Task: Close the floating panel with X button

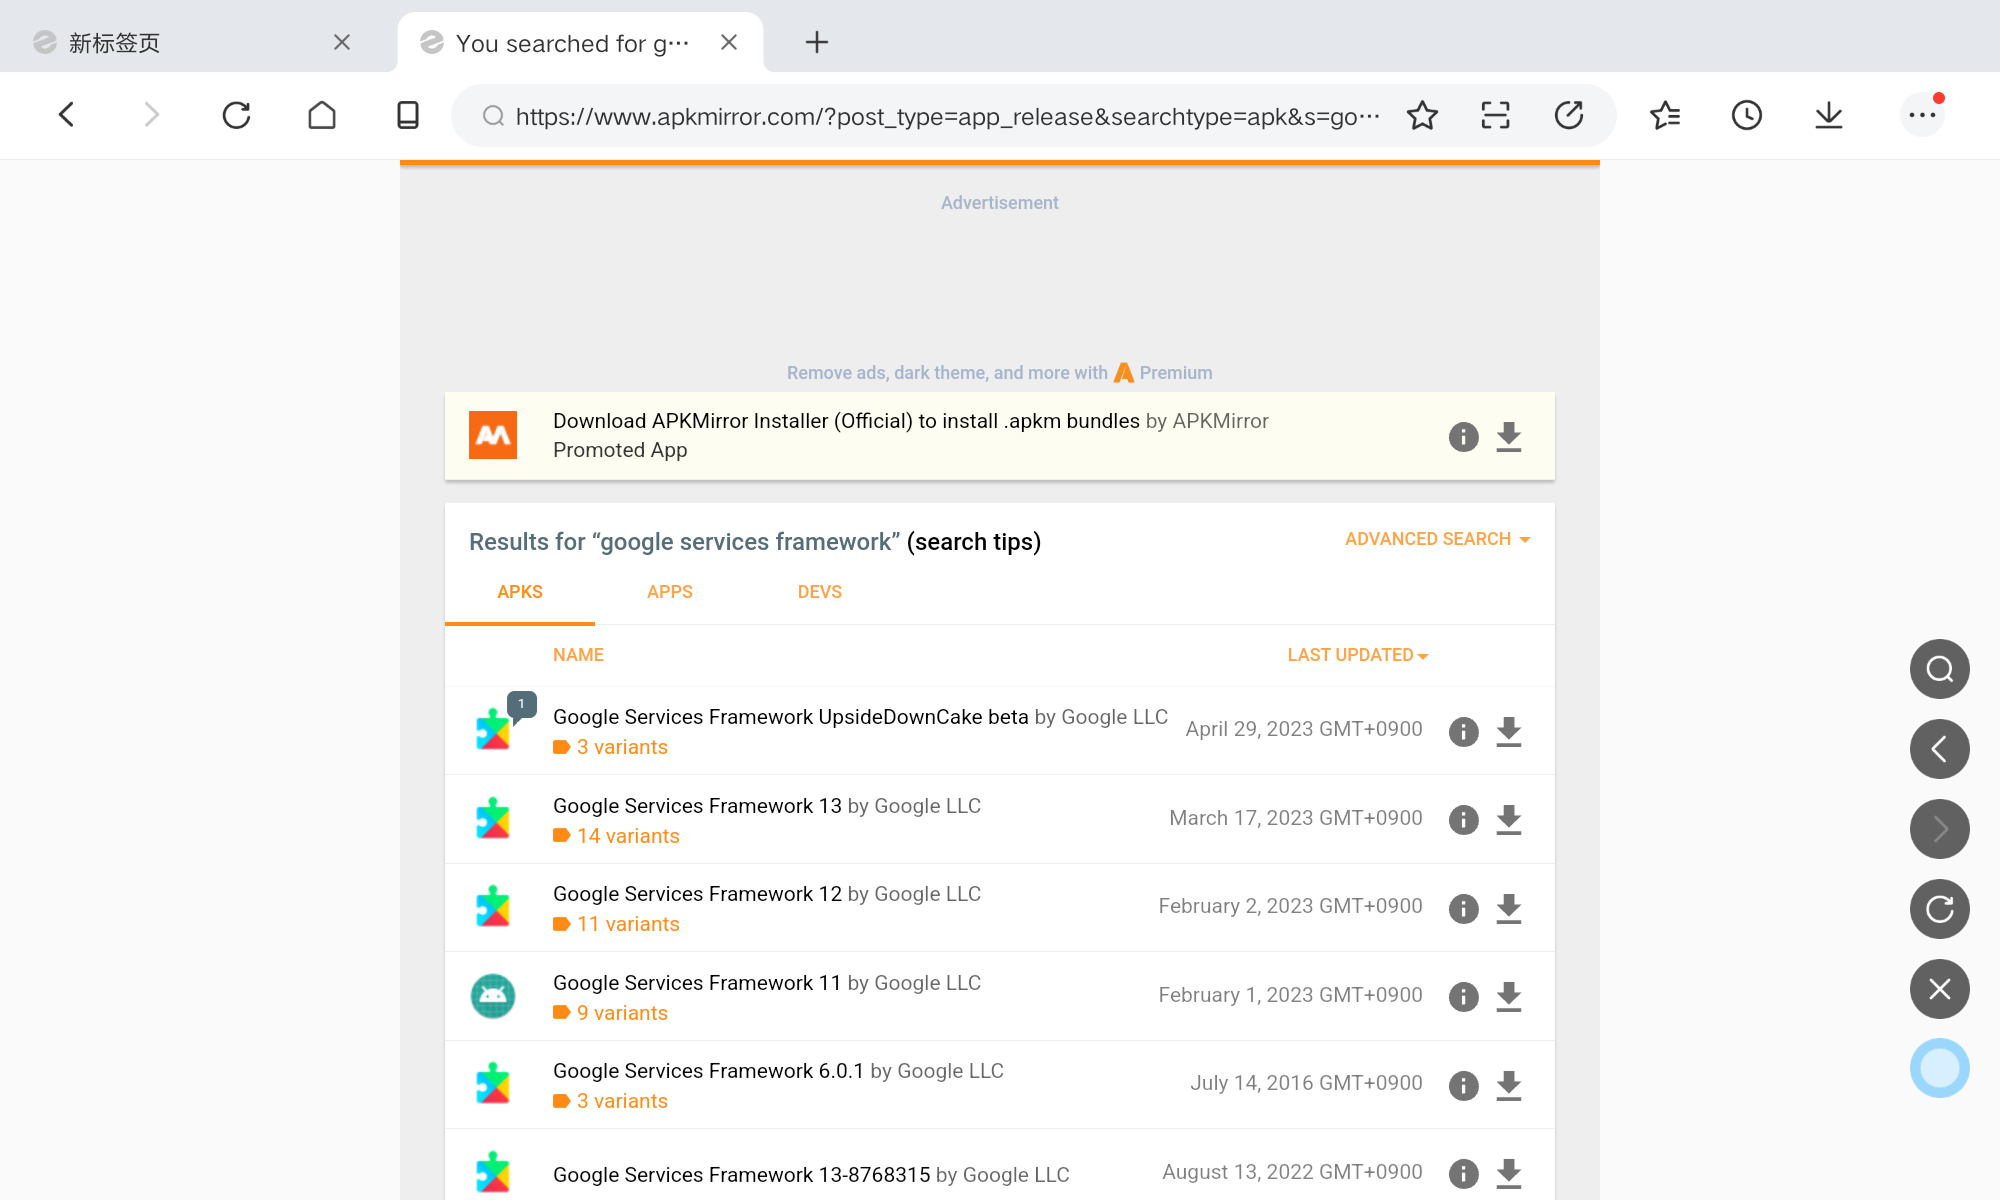Action: click(x=1939, y=989)
